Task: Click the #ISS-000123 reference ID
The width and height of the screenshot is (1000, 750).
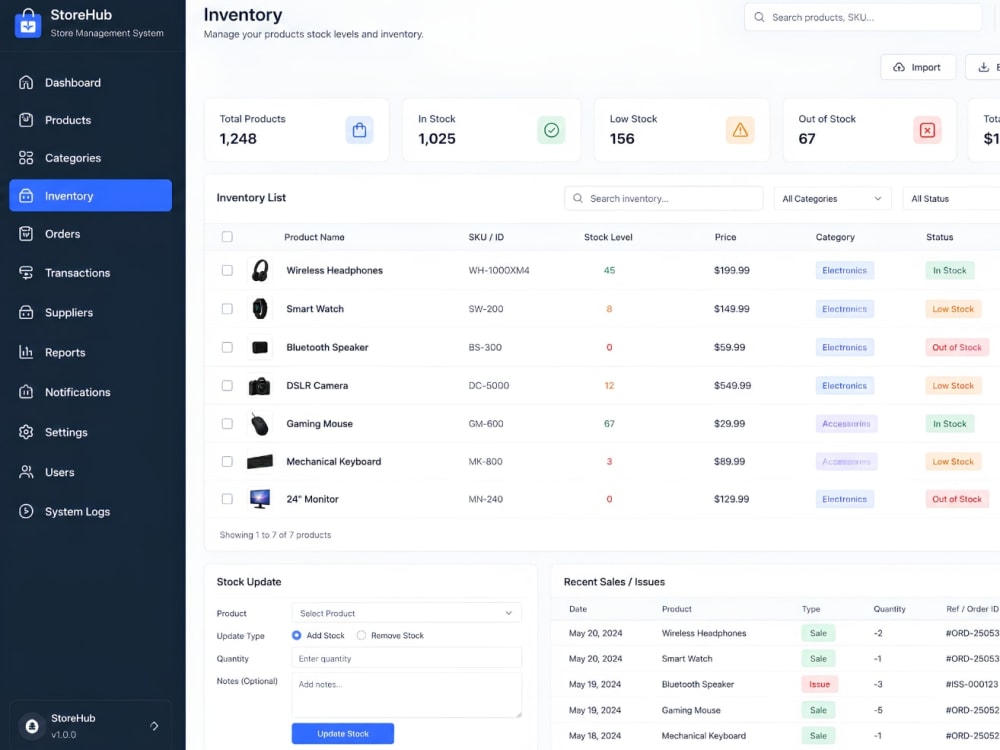Action: coord(972,684)
